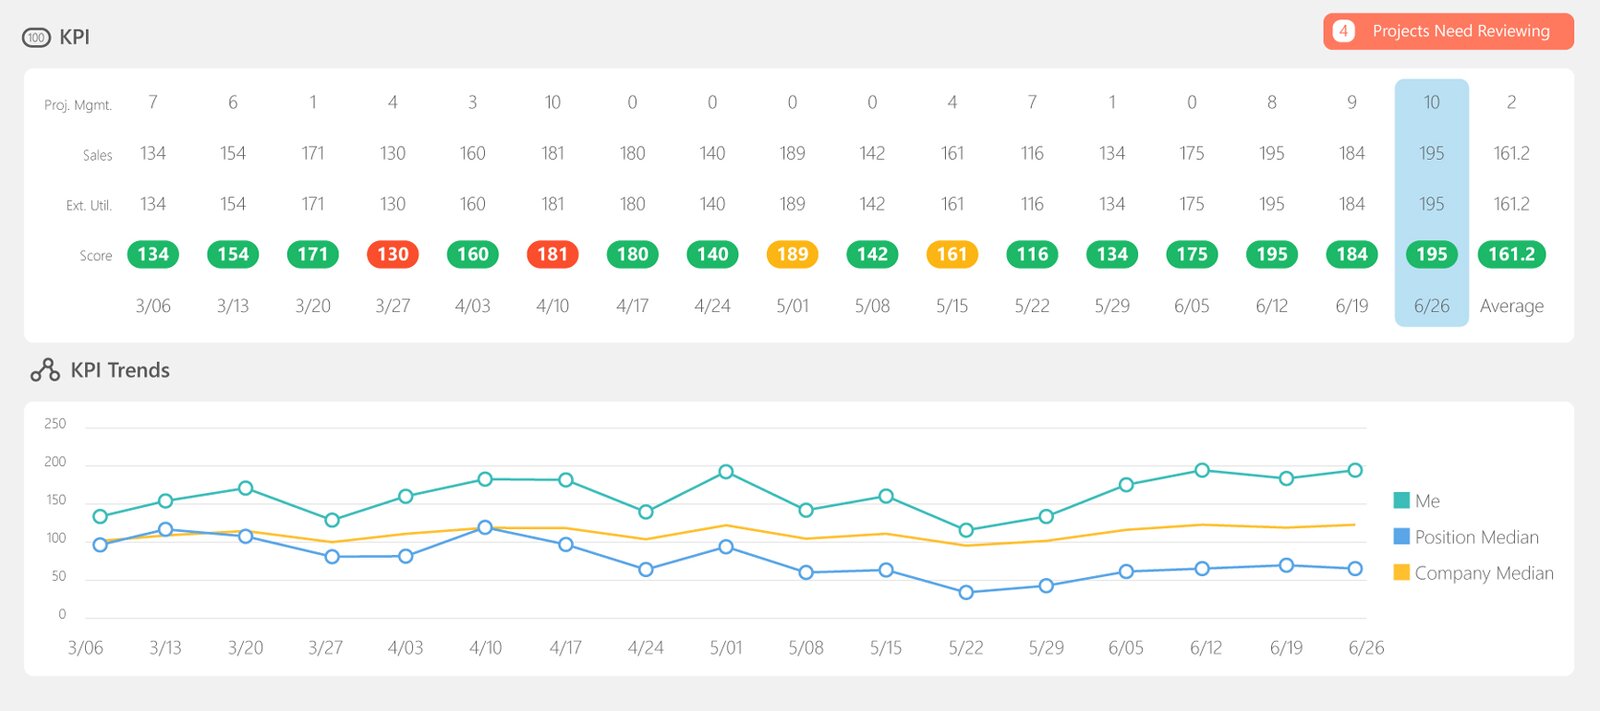Click Proj. Mgmt. value 10 under 4/10
This screenshot has width=1600, height=711.
(x=553, y=102)
